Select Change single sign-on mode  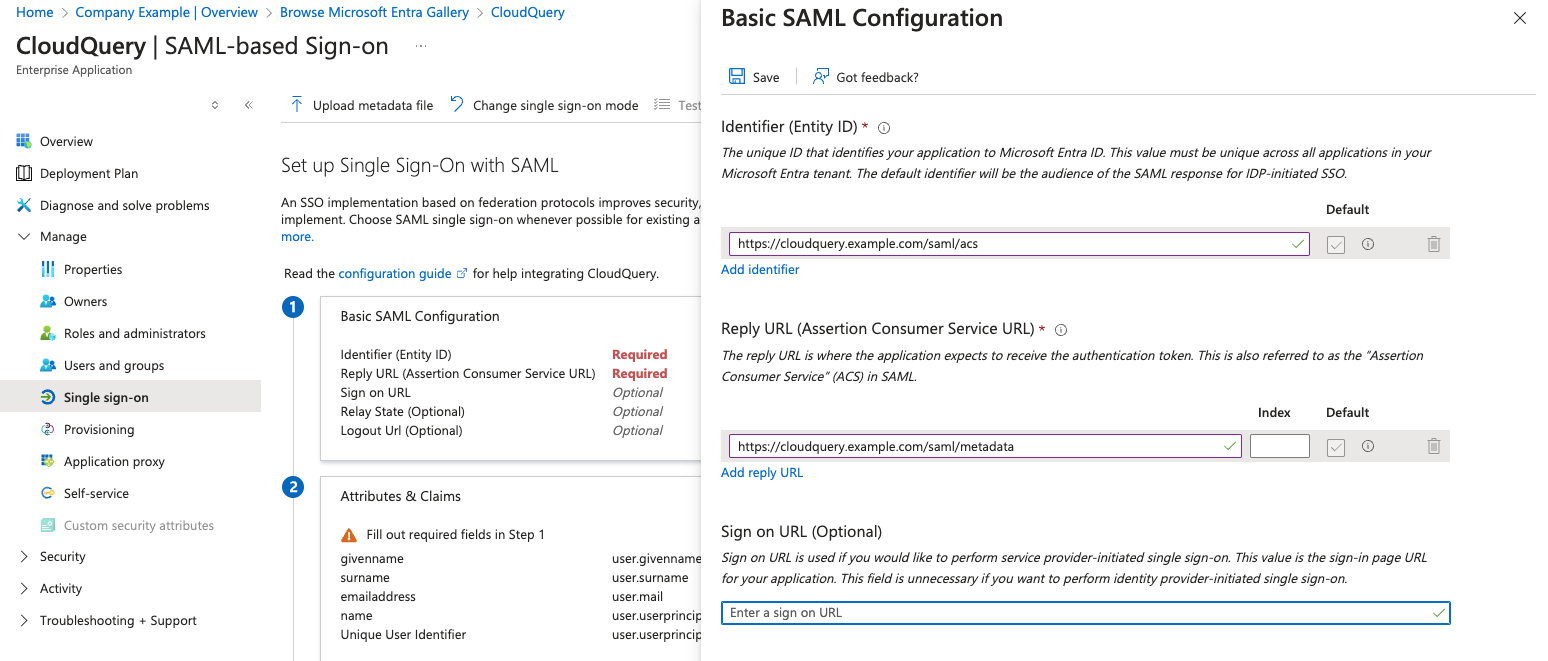tap(544, 105)
